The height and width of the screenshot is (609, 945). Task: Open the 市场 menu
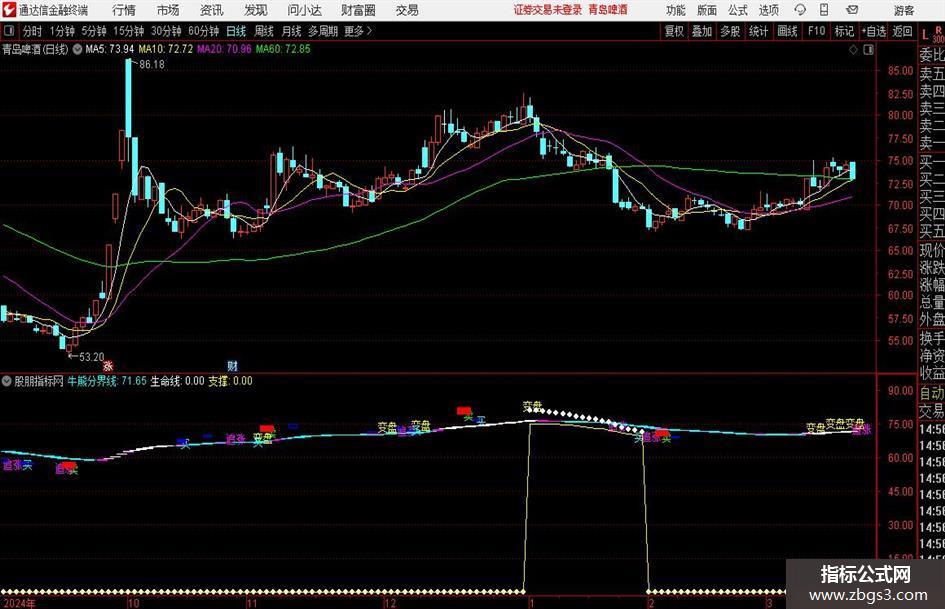[x=168, y=10]
